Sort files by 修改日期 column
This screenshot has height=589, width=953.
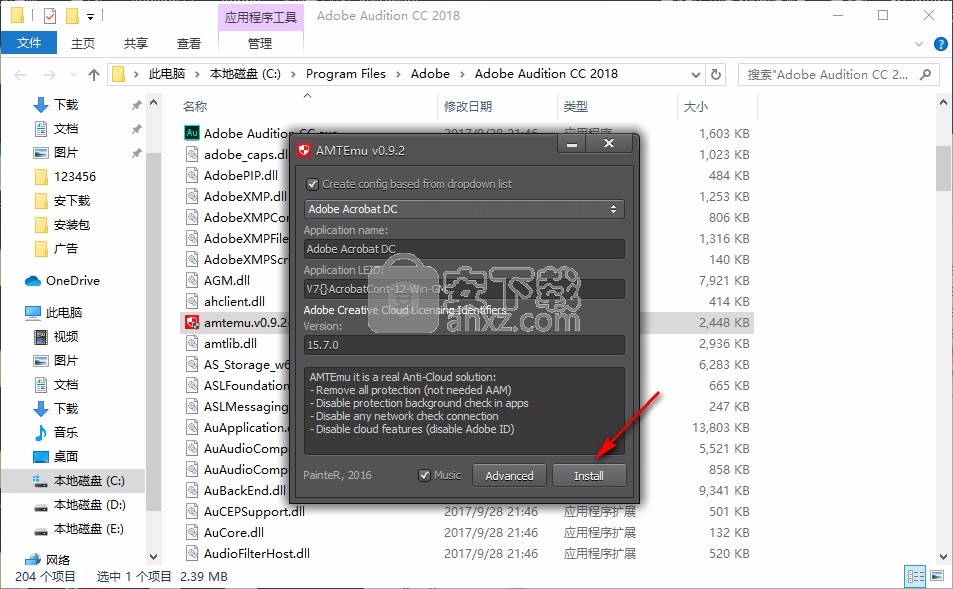467,106
